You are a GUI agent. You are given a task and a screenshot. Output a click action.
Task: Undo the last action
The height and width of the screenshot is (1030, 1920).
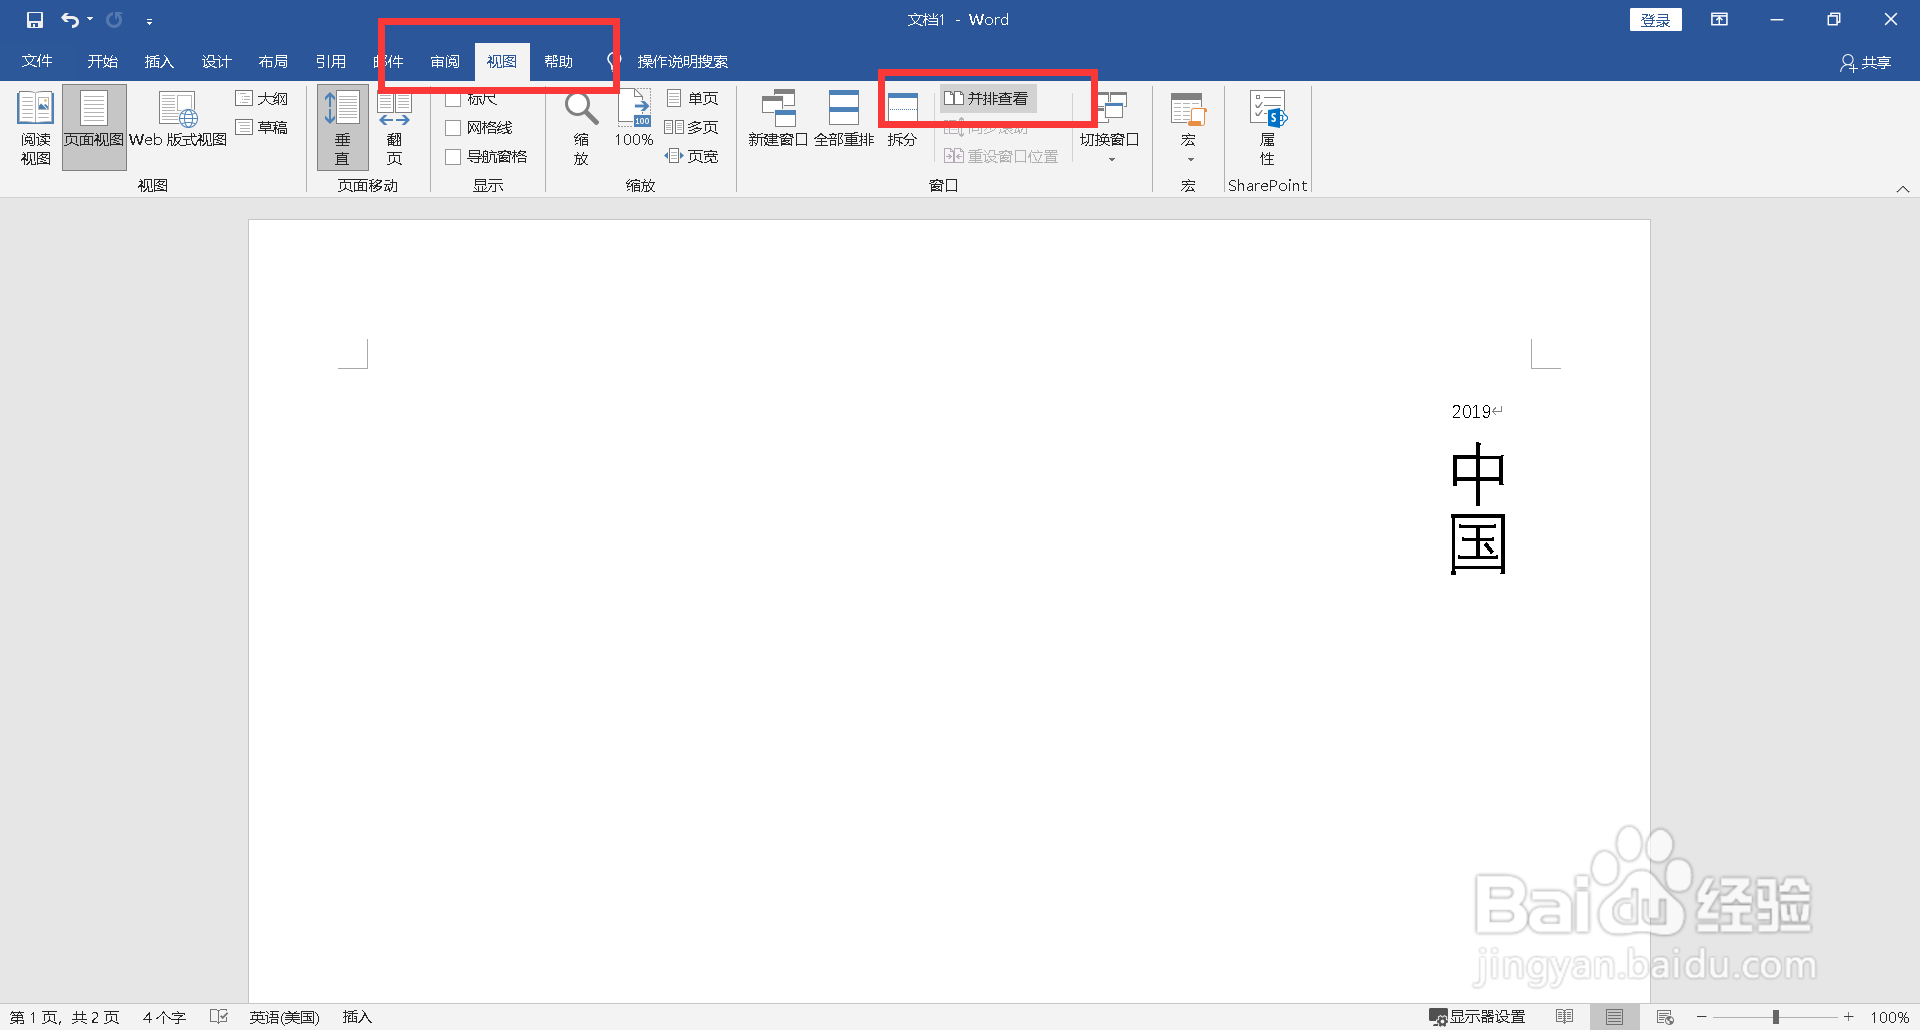[x=69, y=20]
